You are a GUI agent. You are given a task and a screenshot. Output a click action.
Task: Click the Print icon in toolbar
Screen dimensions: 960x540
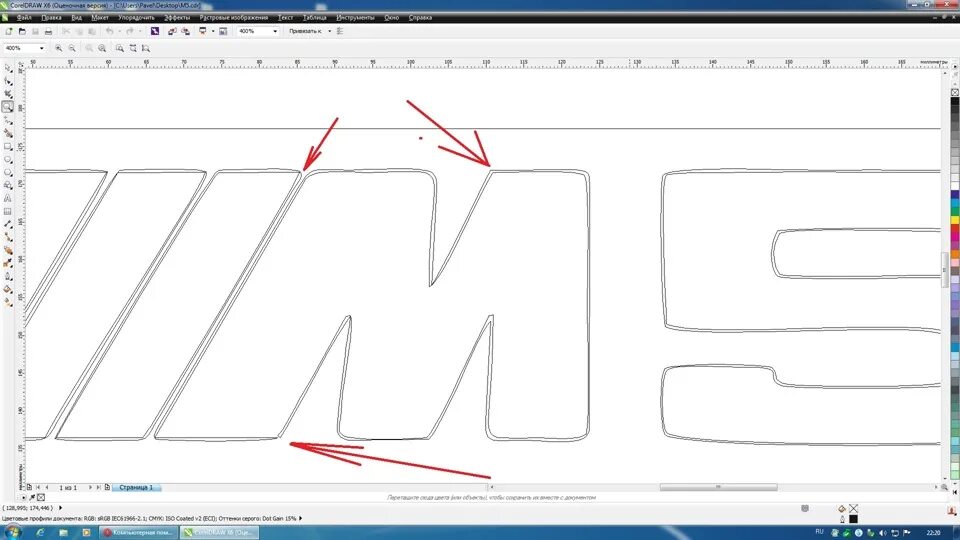click(x=48, y=31)
